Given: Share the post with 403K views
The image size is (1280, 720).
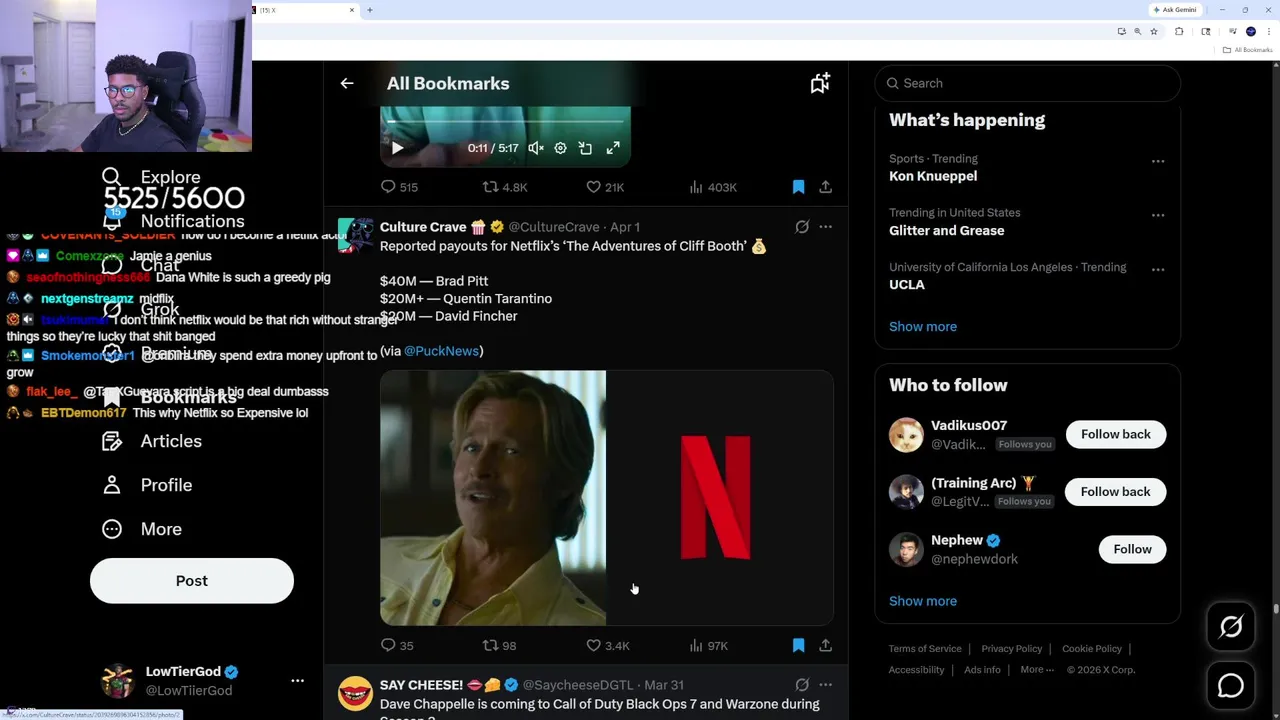Looking at the screenshot, I should [x=825, y=187].
